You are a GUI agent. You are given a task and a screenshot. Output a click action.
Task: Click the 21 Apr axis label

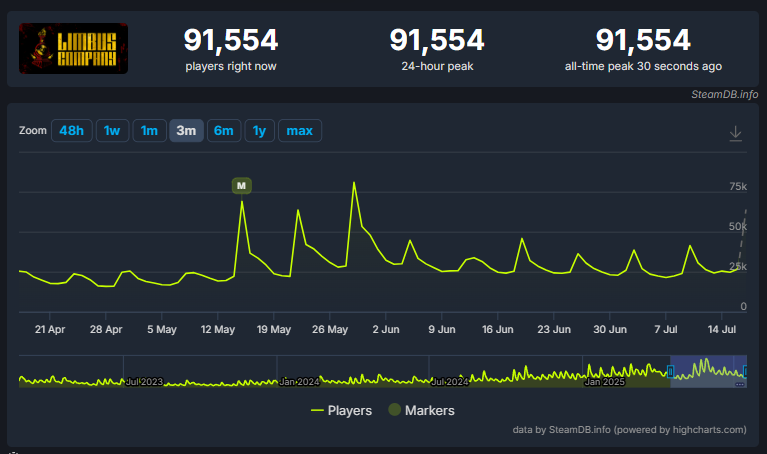(50, 329)
